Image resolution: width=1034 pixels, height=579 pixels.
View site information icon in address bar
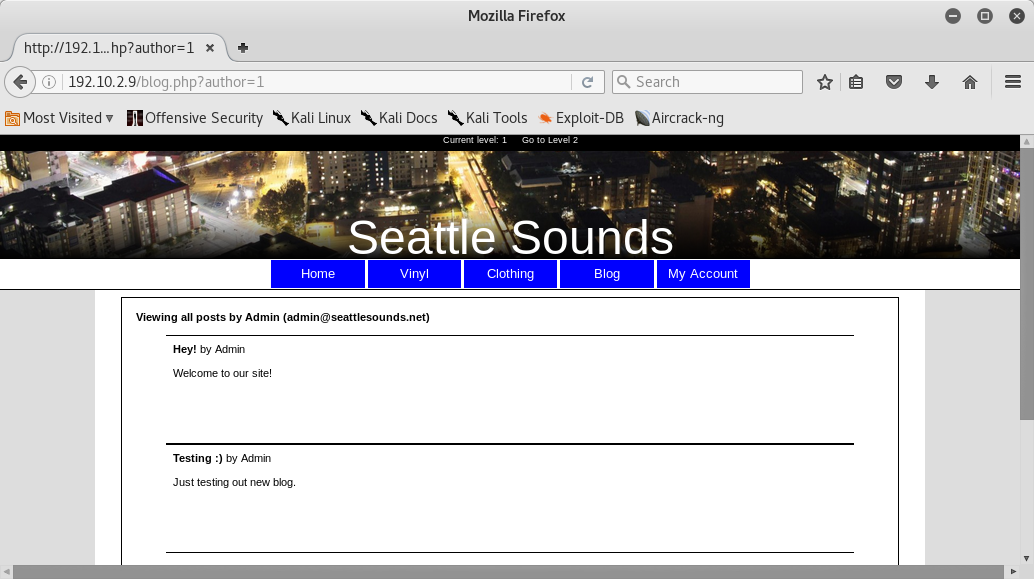[49, 82]
